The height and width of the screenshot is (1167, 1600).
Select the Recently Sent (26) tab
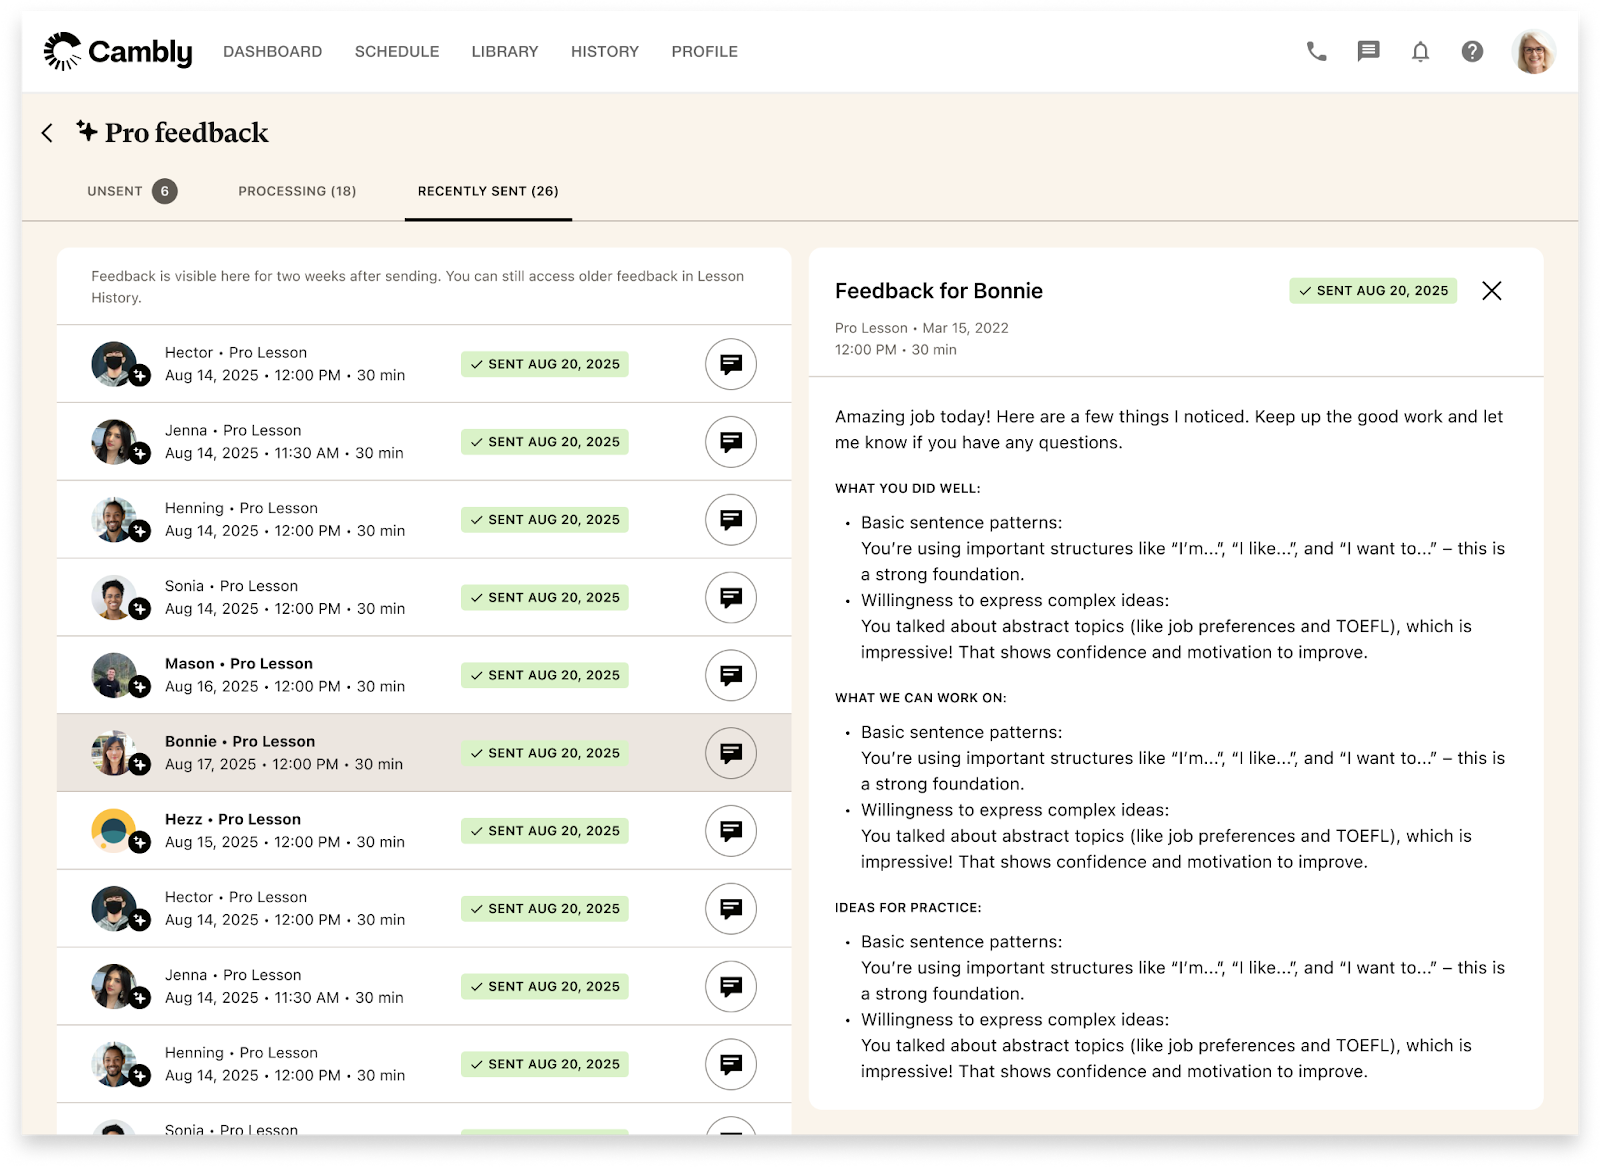click(x=488, y=191)
